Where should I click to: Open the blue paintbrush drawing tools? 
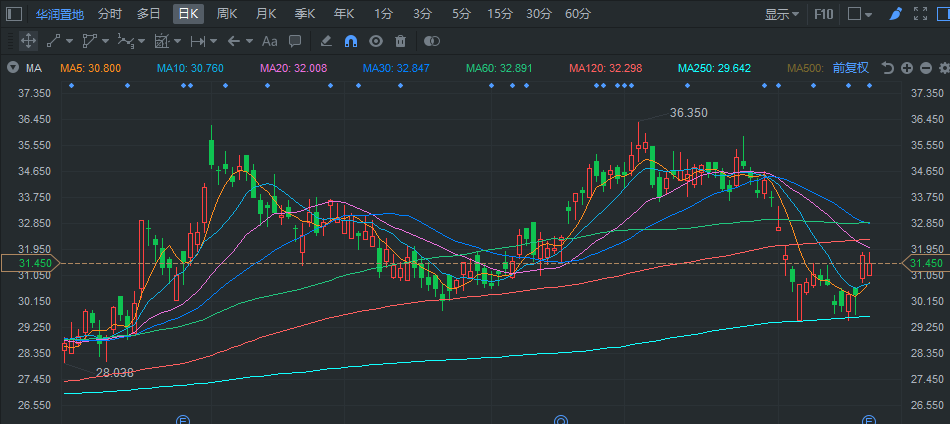click(895, 14)
